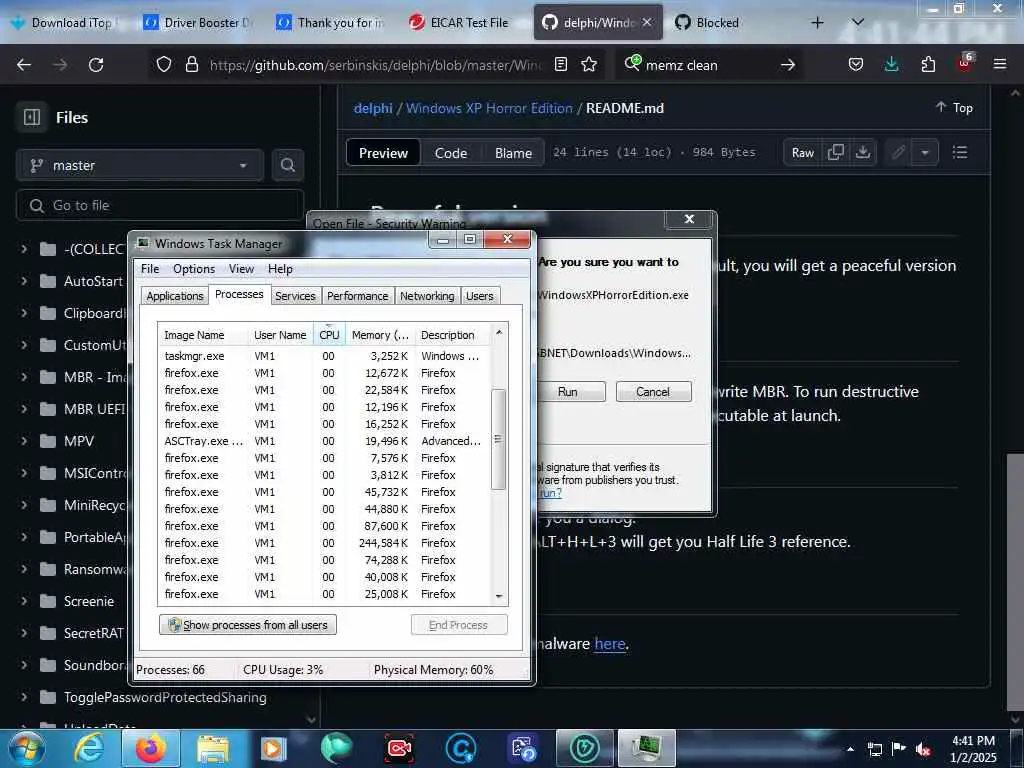The height and width of the screenshot is (768, 1024).
Task: Switch to the Services tab
Action: 295,296
